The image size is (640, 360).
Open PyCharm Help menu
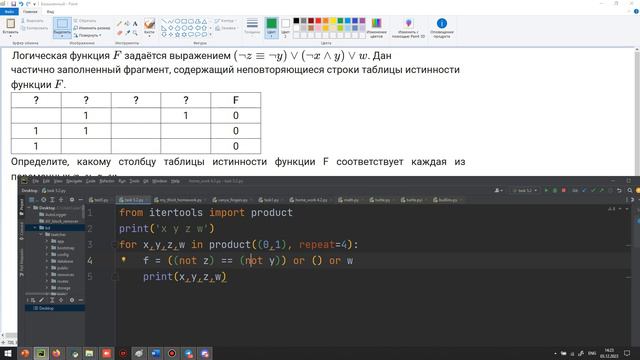(175, 181)
